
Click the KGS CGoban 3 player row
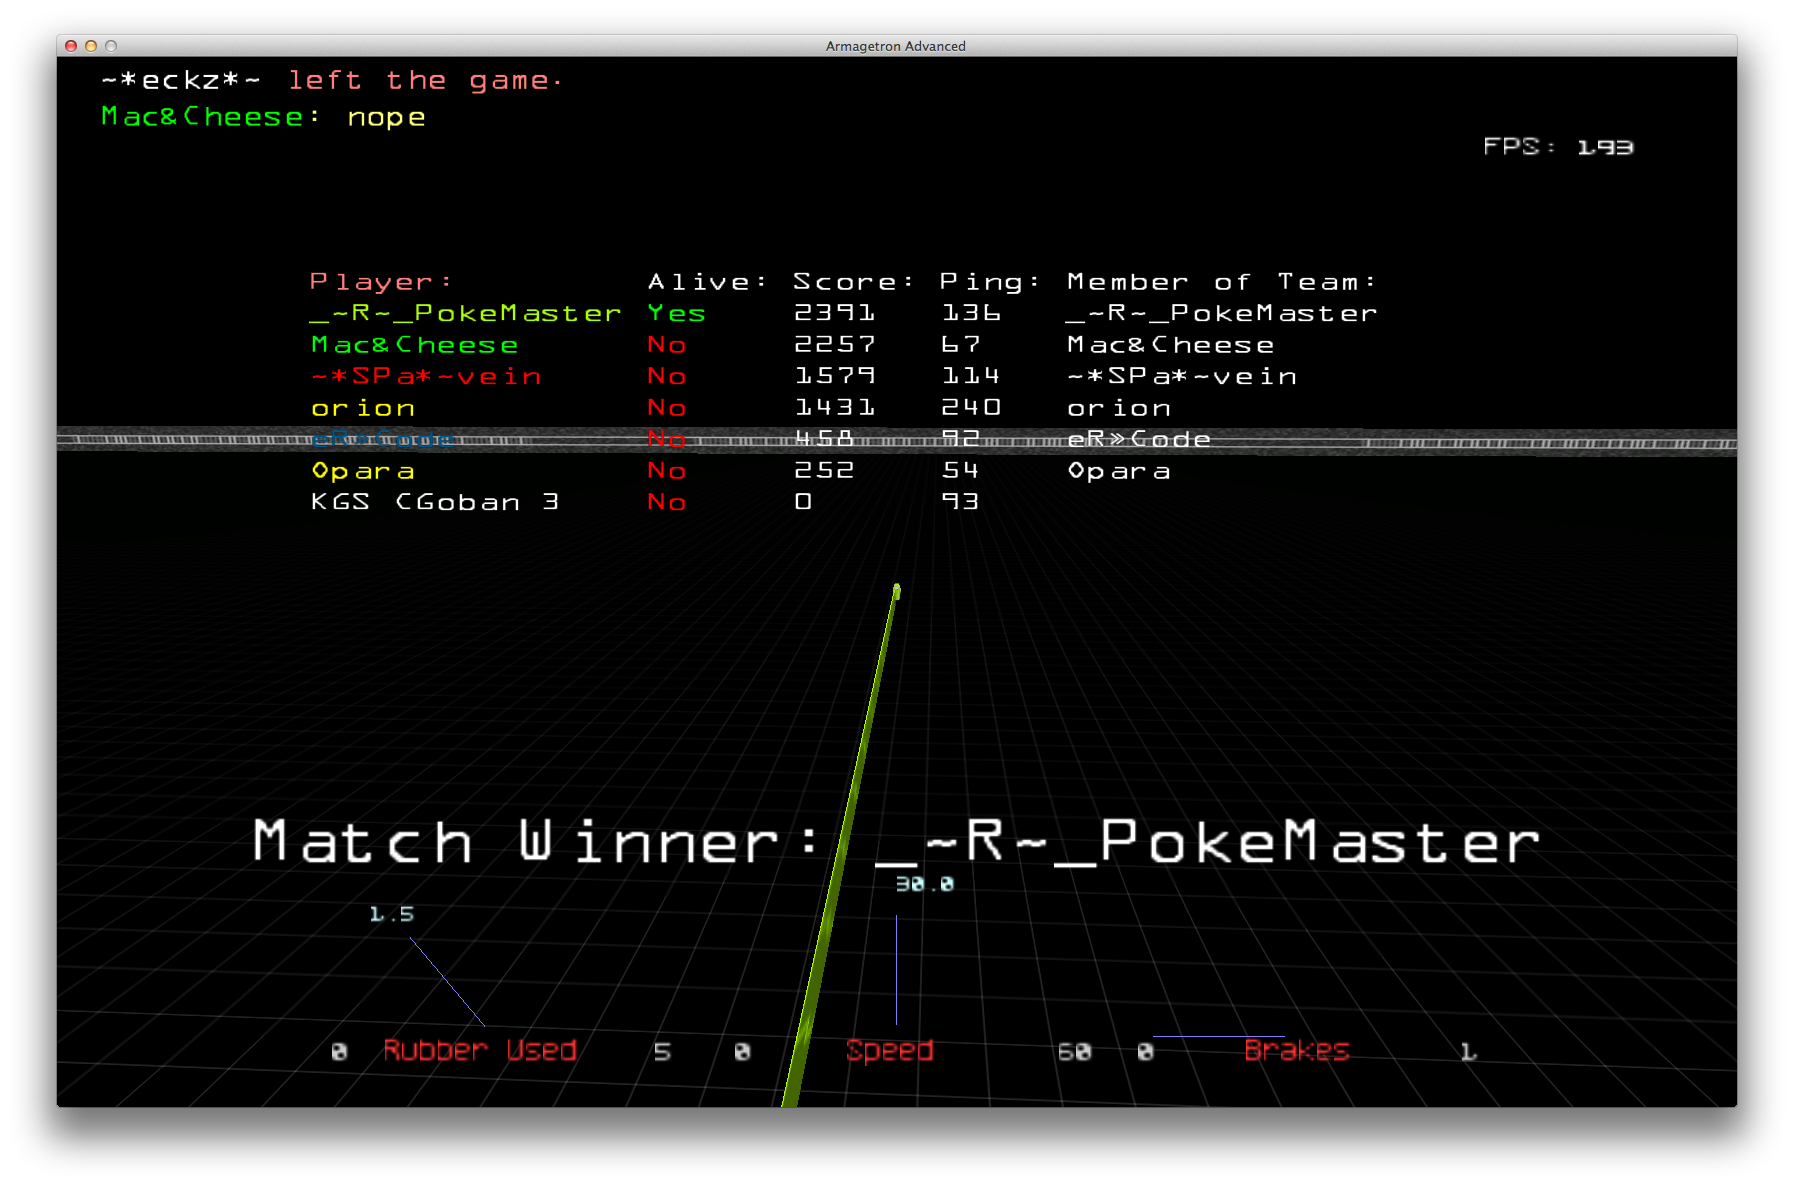[x=434, y=502]
